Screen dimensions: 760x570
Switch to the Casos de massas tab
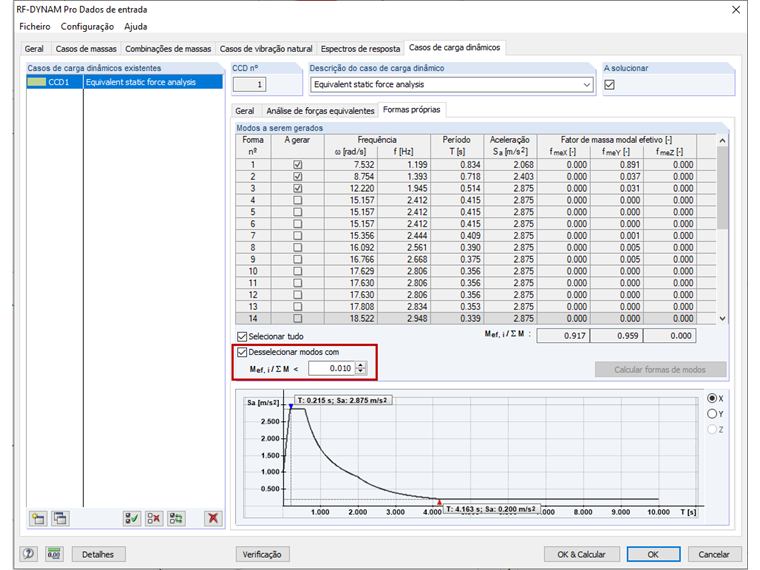86,49
